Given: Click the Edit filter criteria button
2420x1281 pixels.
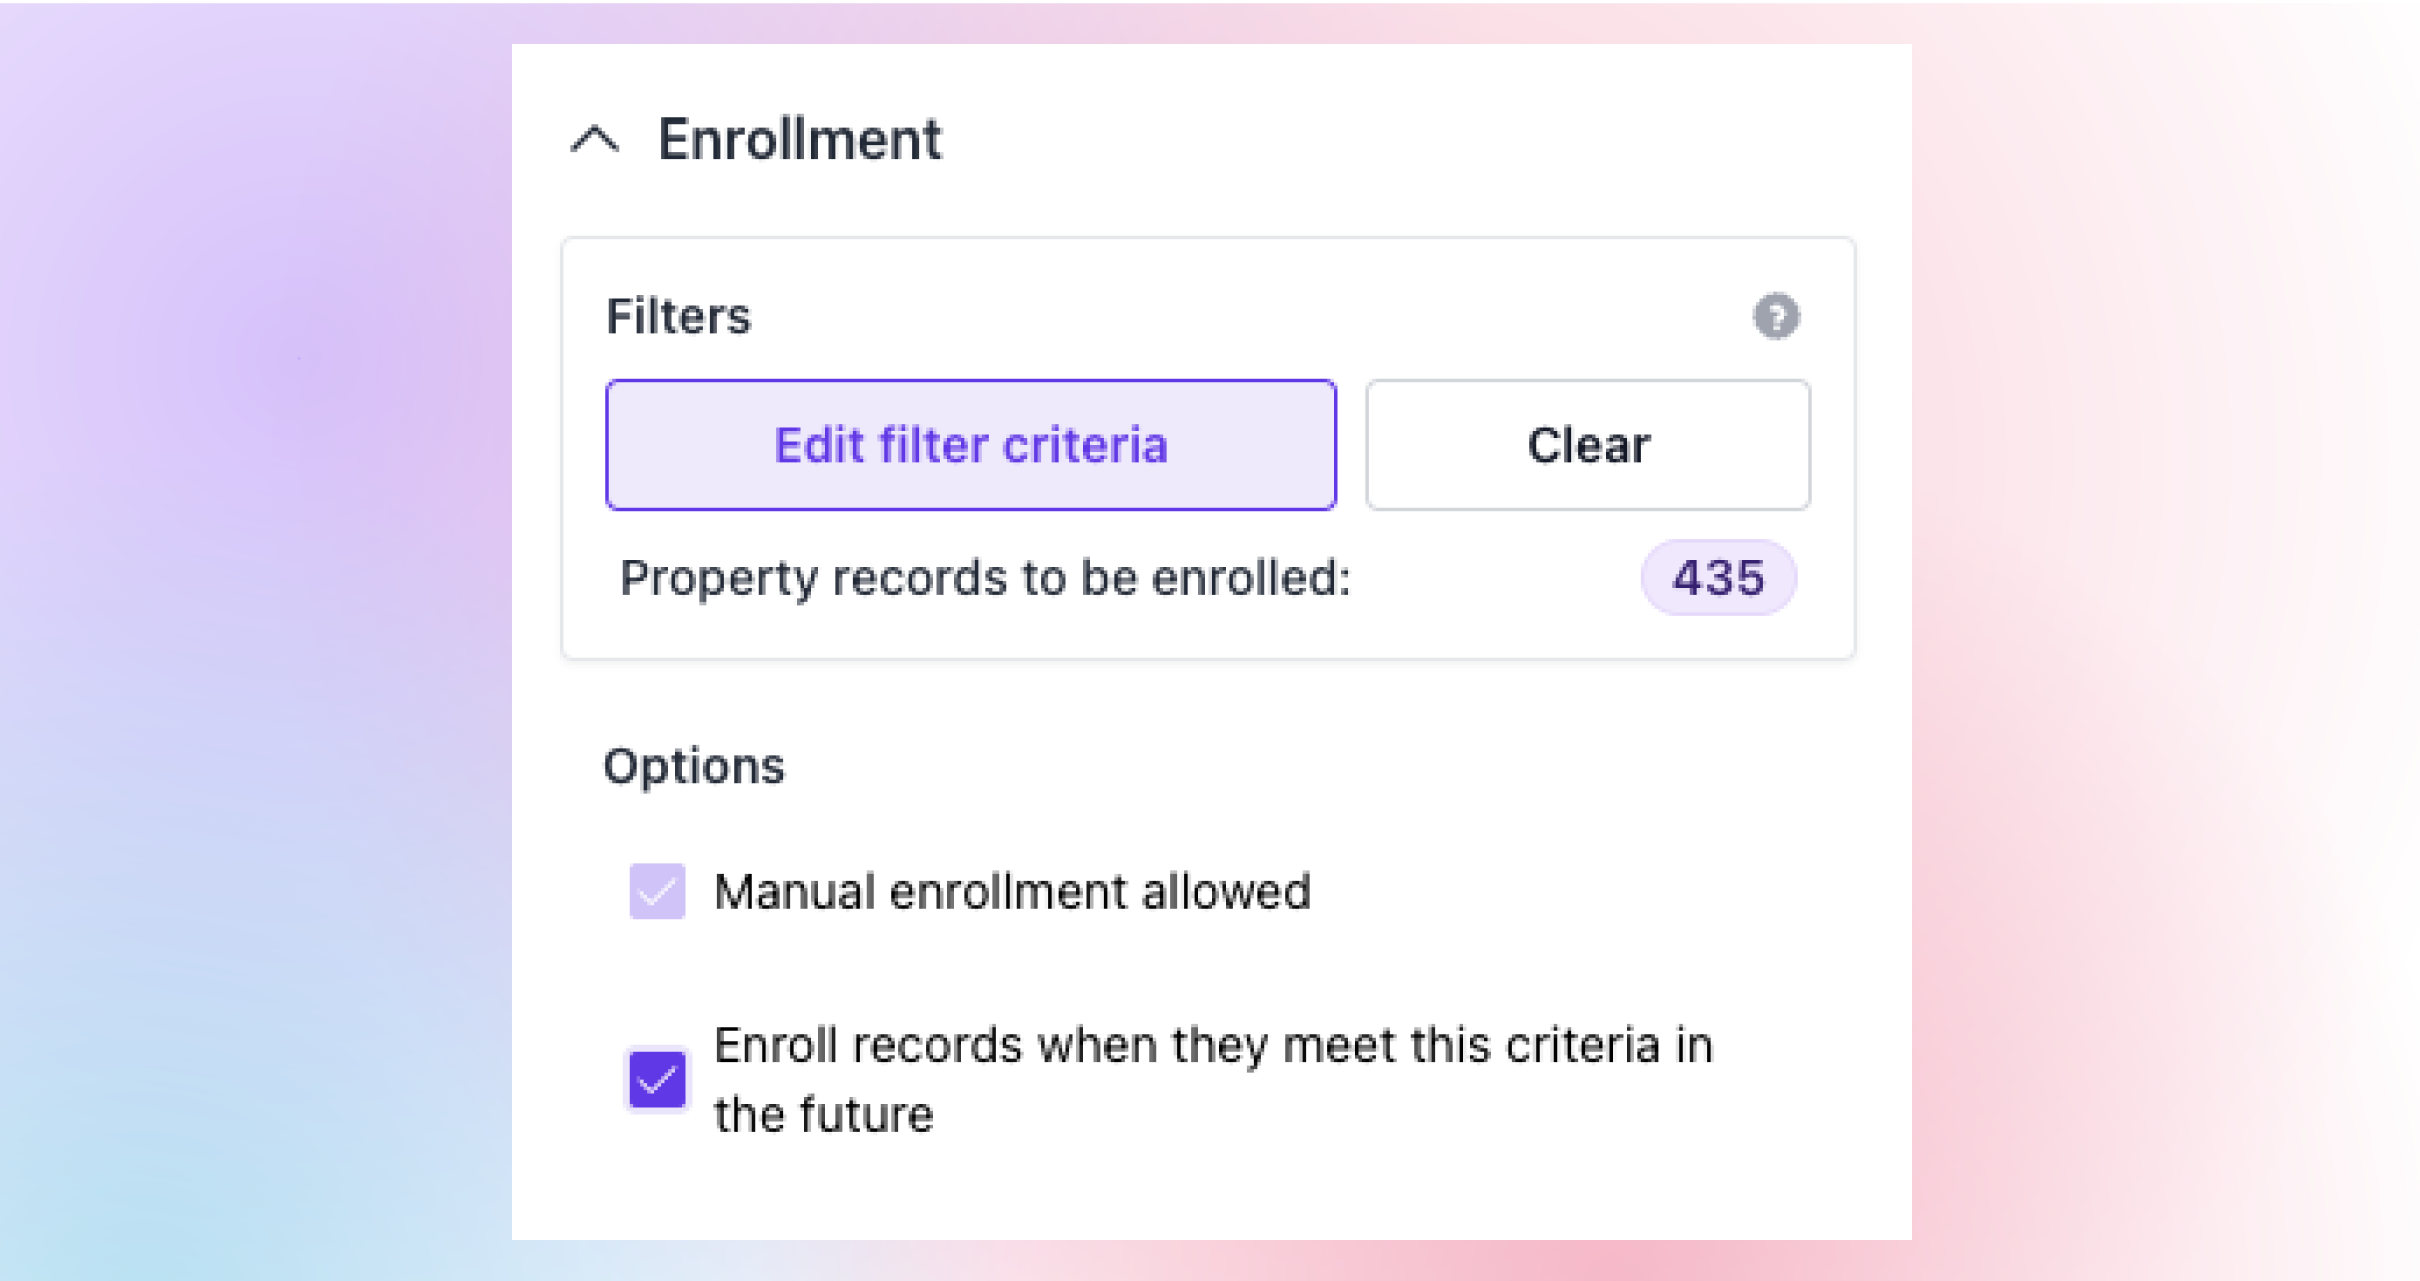Looking at the screenshot, I should pyautogui.click(x=970, y=445).
